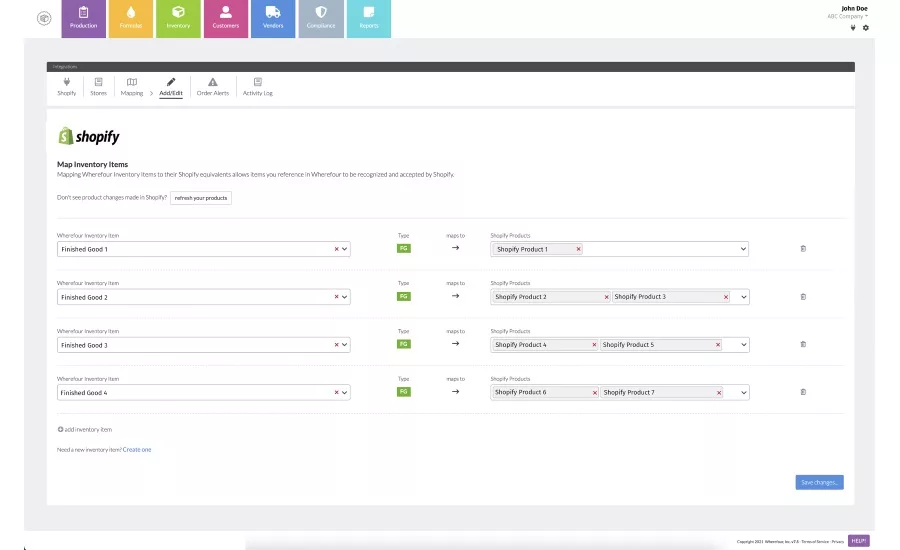Open the Reports module tile
Viewport: 900px width, 550px height.
point(368,19)
